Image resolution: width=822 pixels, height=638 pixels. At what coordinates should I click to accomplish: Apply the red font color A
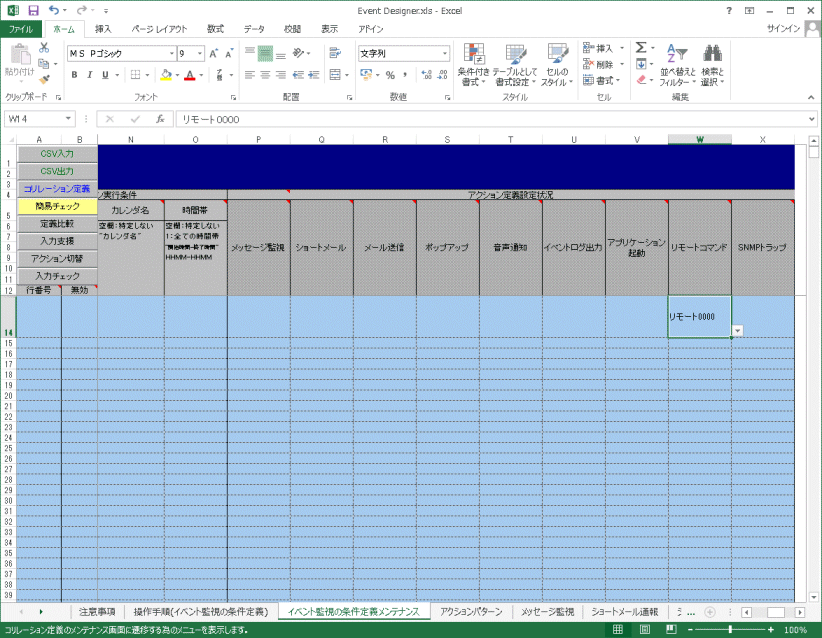[x=190, y=75]
